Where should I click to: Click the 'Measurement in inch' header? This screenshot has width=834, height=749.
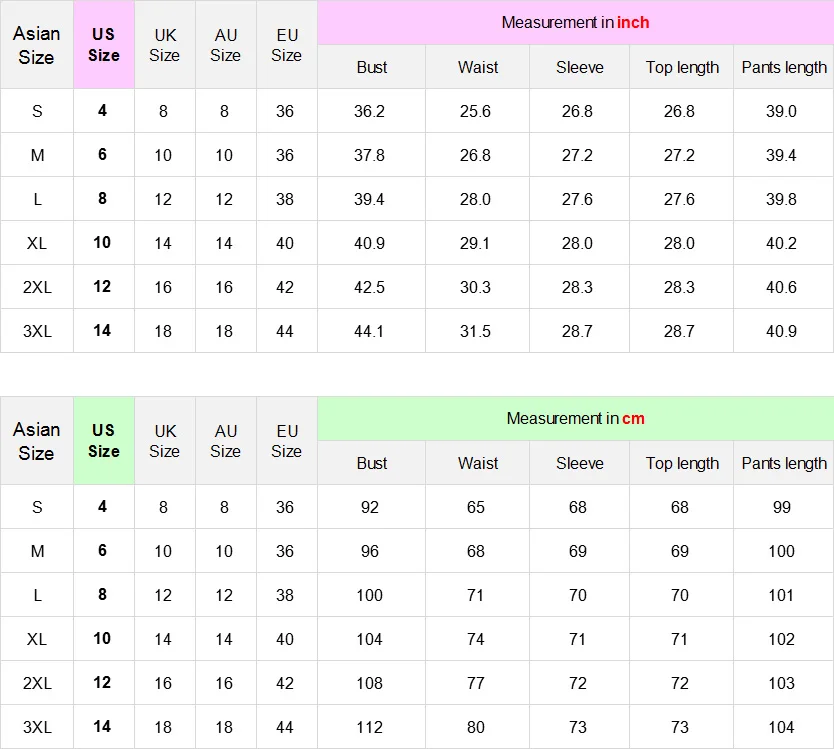(576, 22)
